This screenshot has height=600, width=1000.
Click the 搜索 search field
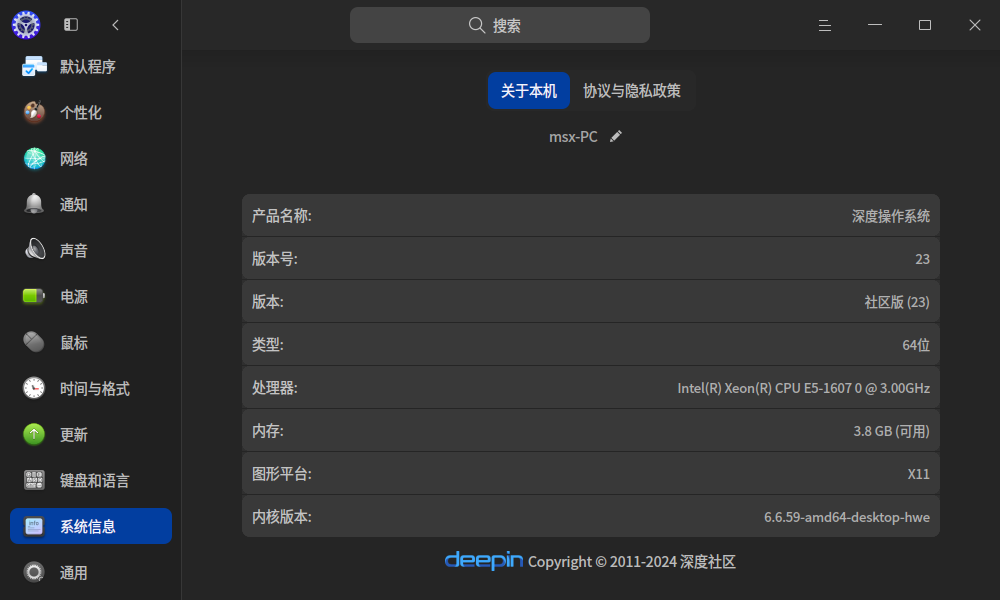500,25
